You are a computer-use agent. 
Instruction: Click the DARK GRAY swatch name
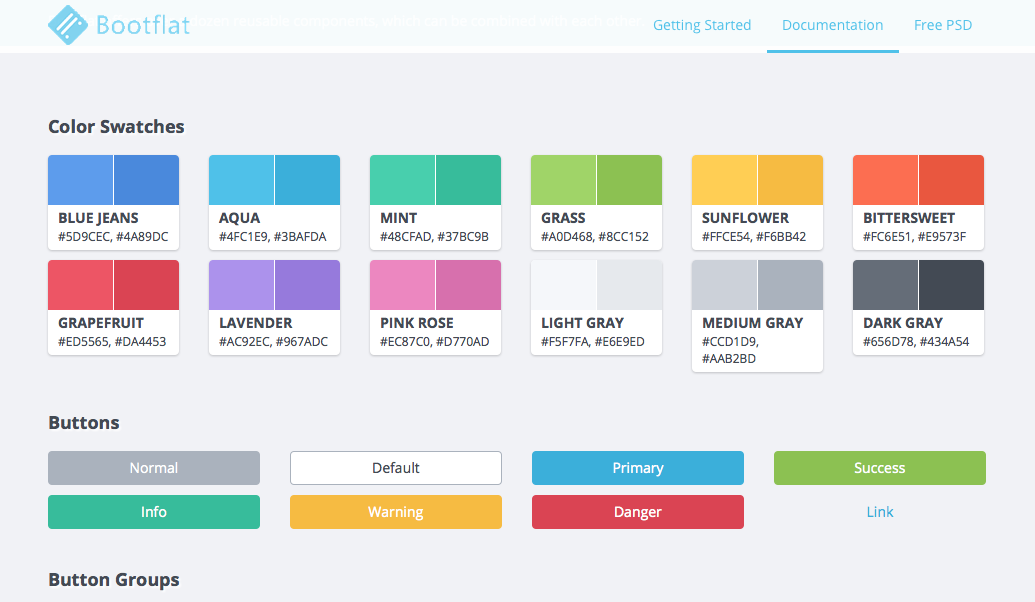(903, 323)
